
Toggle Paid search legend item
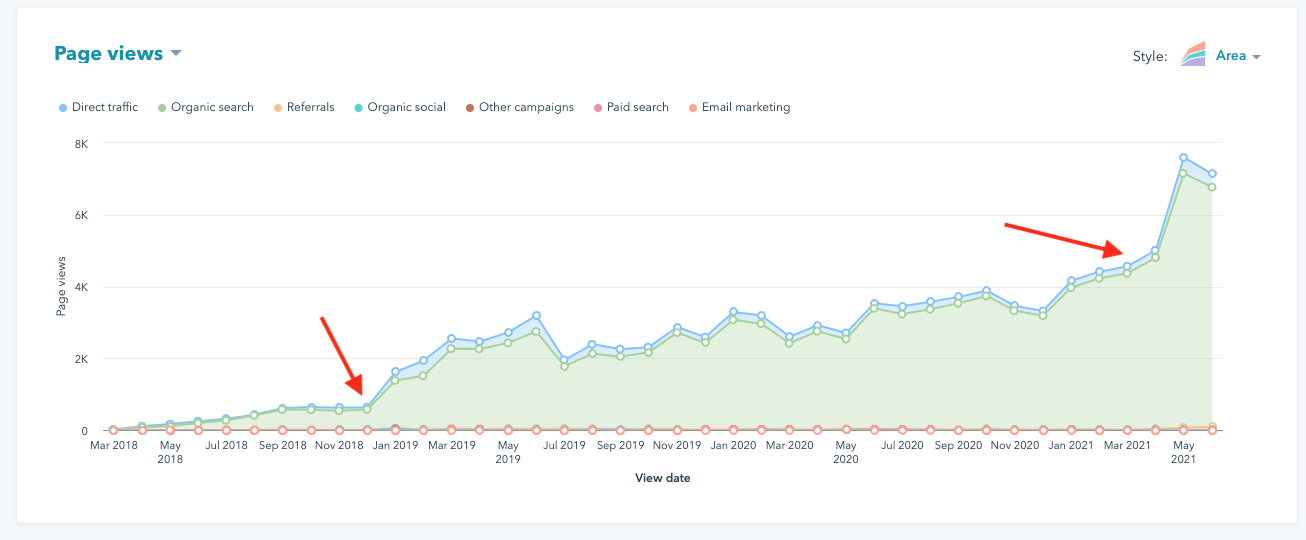[x=637, y=107]
